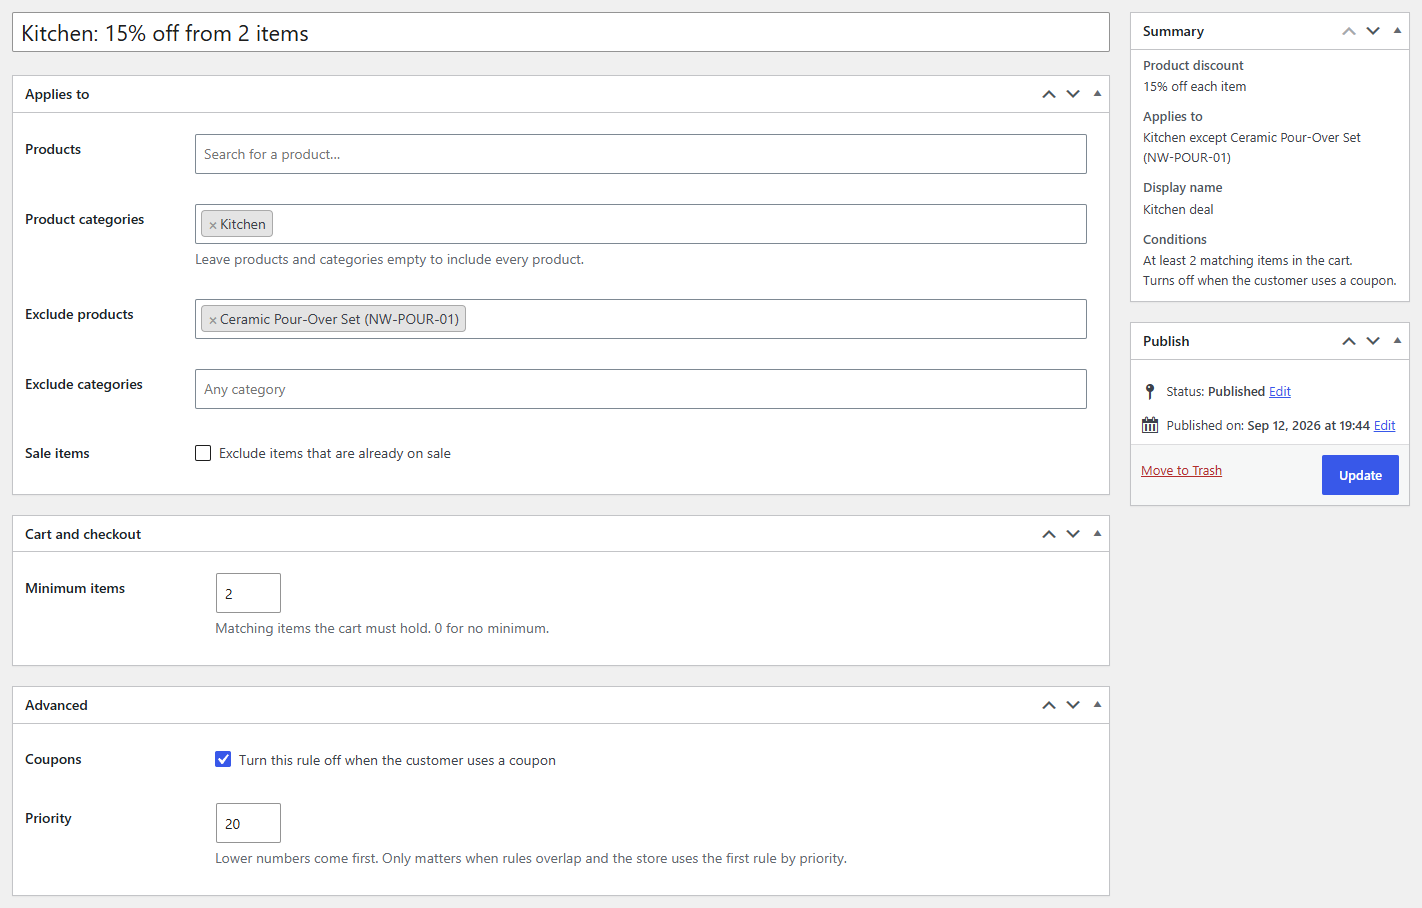Viewport: 1422px width, 908px height.
Task: Click the Sale items label
Action: pyautogui.click(x=57, y=453)
